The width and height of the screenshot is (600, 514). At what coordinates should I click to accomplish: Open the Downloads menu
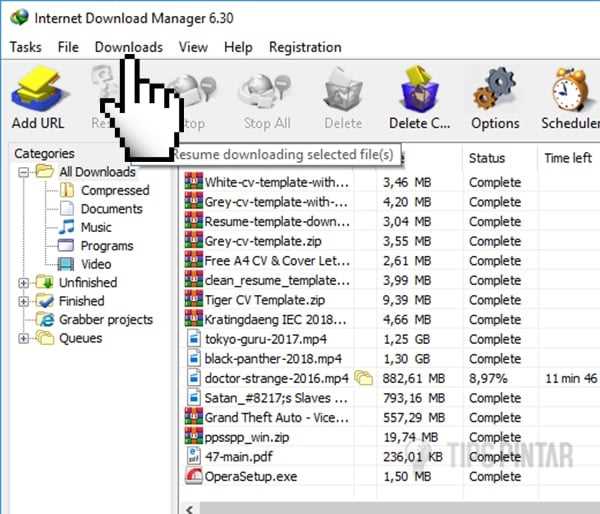pos(129,47)
